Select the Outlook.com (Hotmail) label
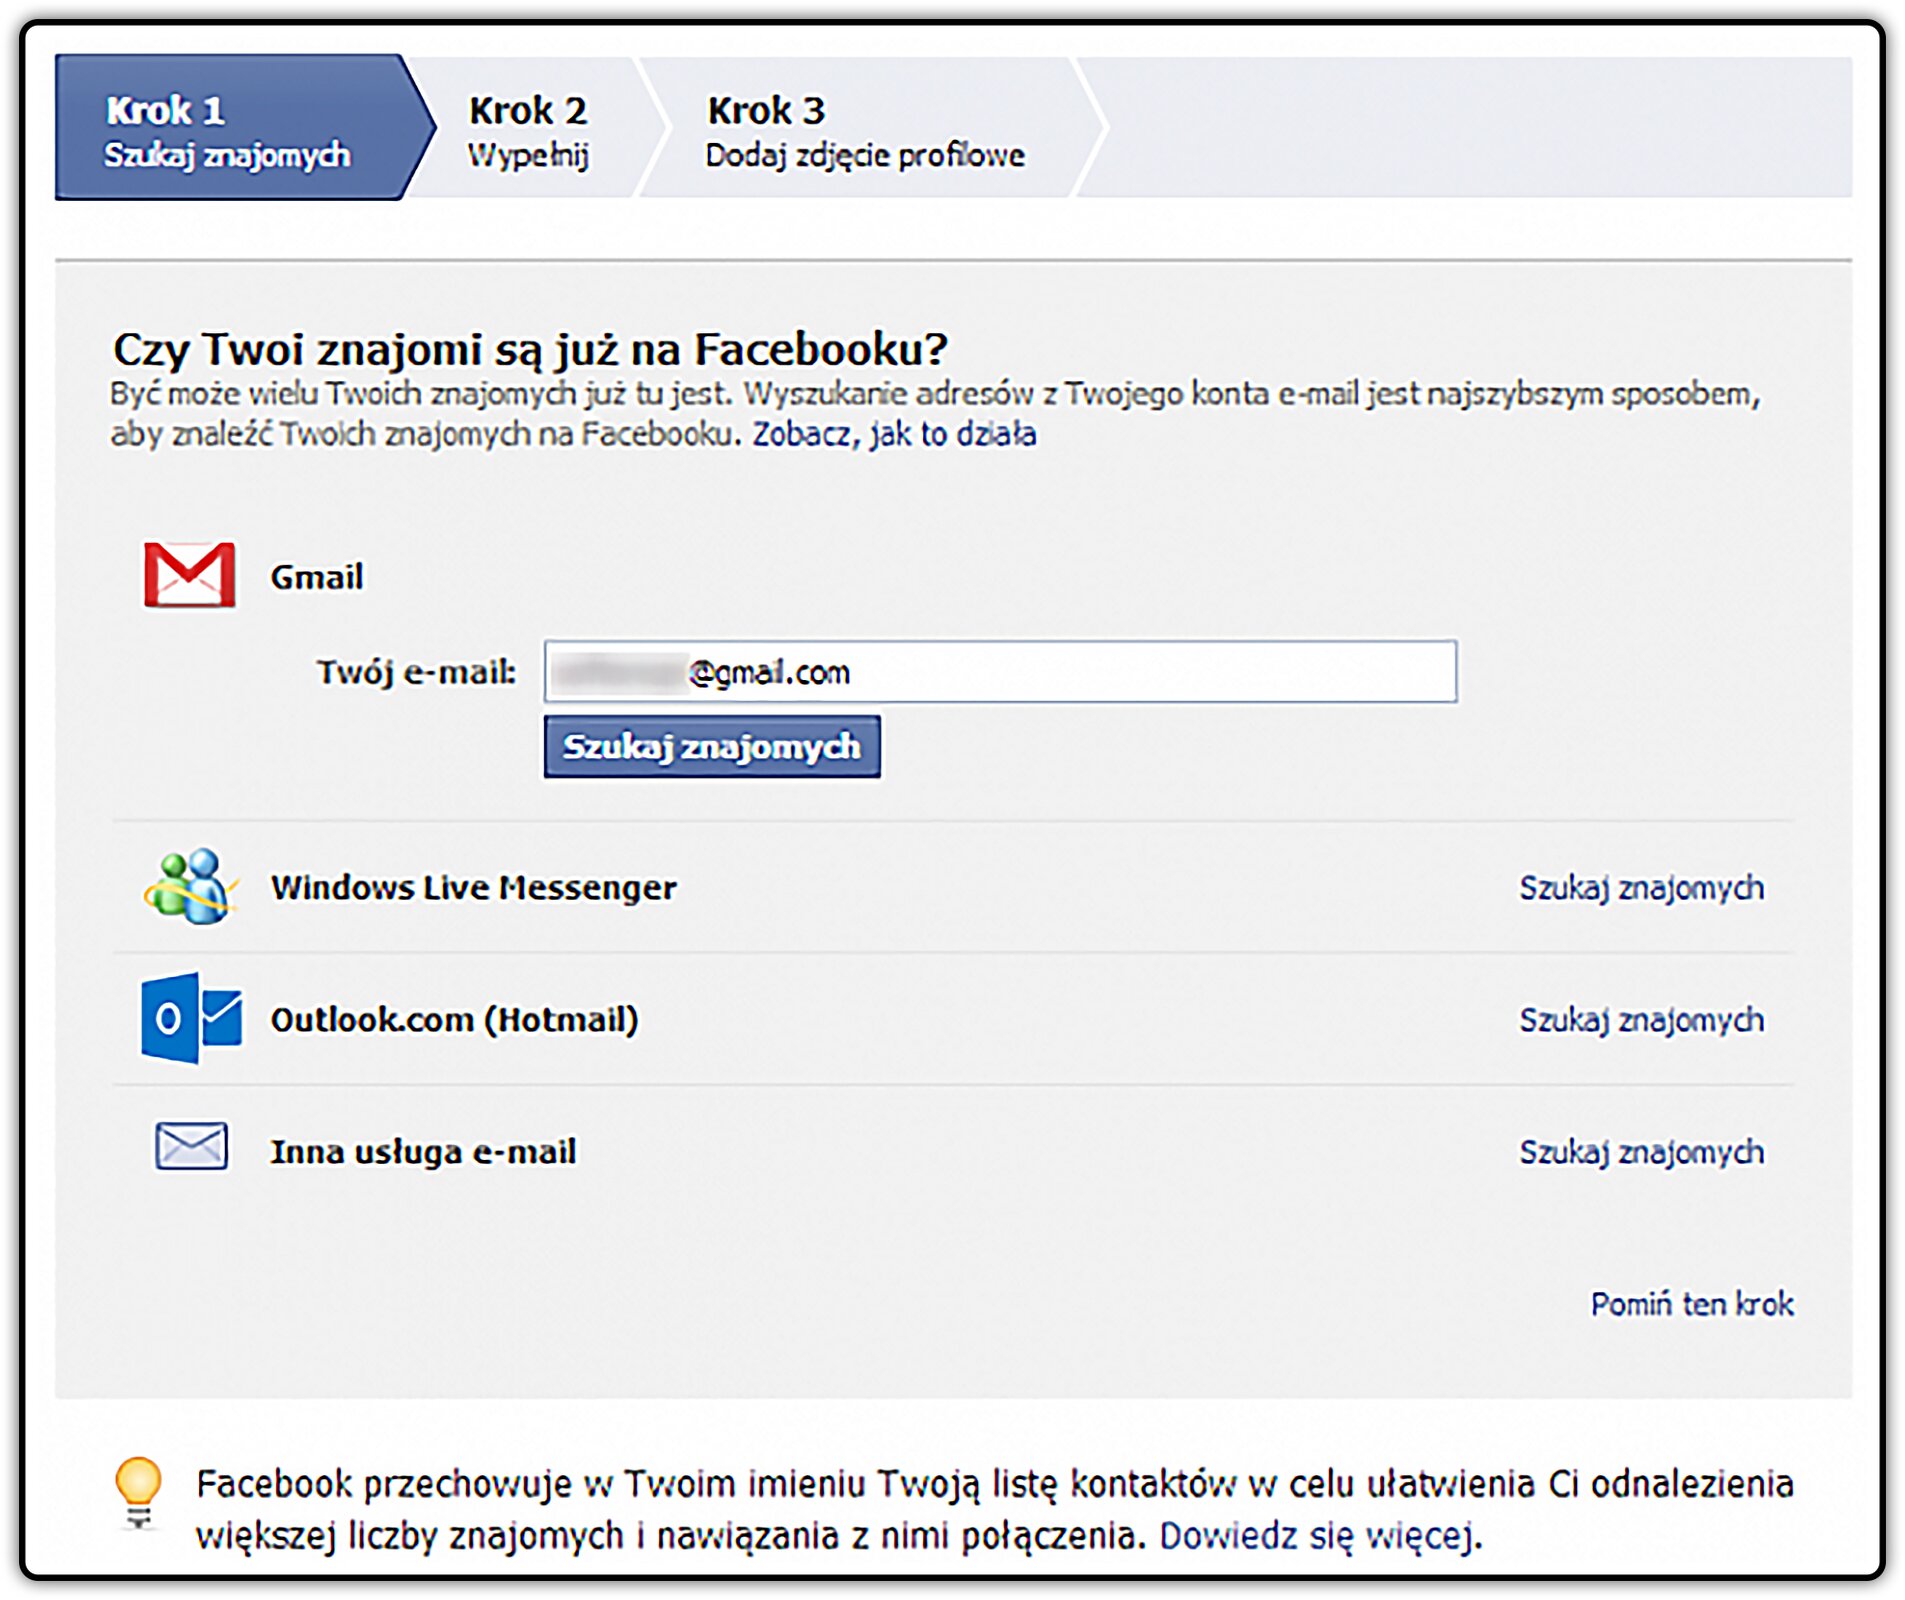This screenshot has width=1905, height=1600. pyautogui.click(x=454, y=1019)
